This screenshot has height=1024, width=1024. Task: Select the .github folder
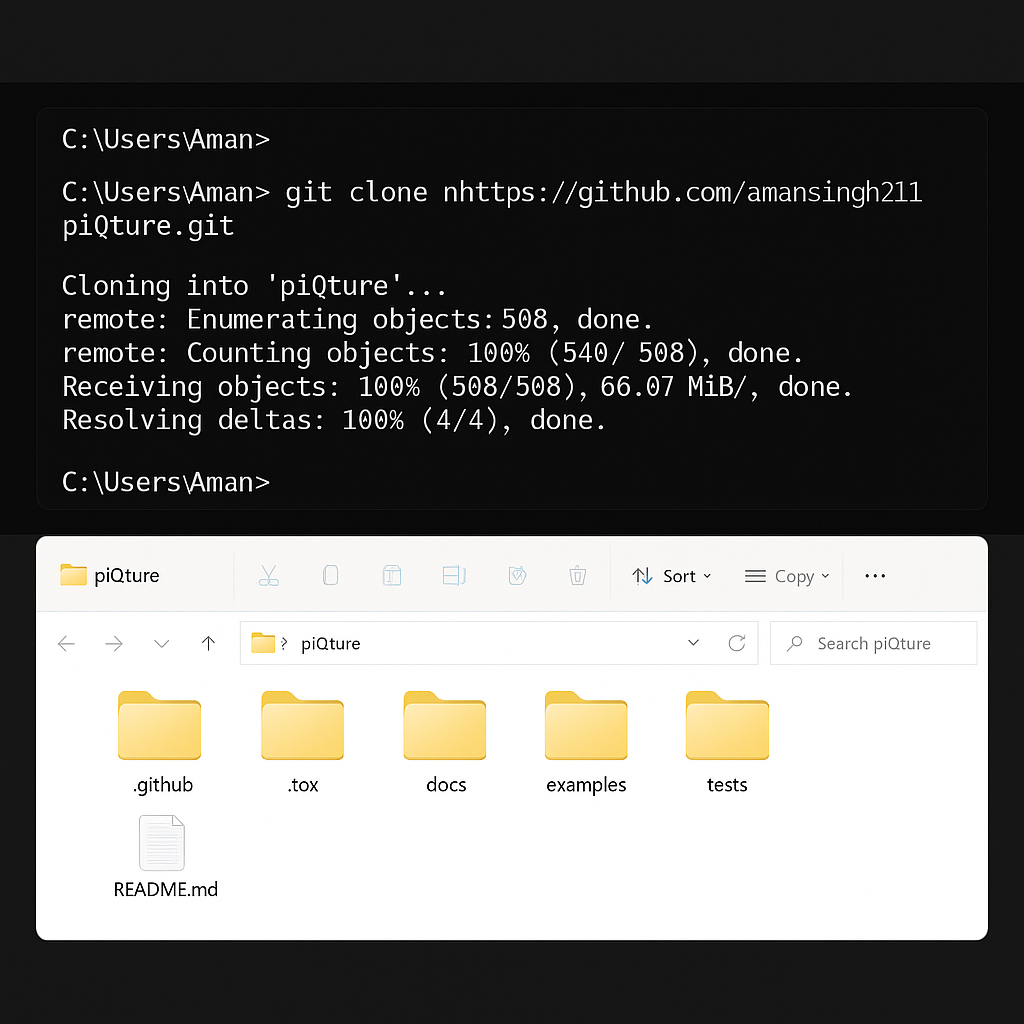point(160,741)
